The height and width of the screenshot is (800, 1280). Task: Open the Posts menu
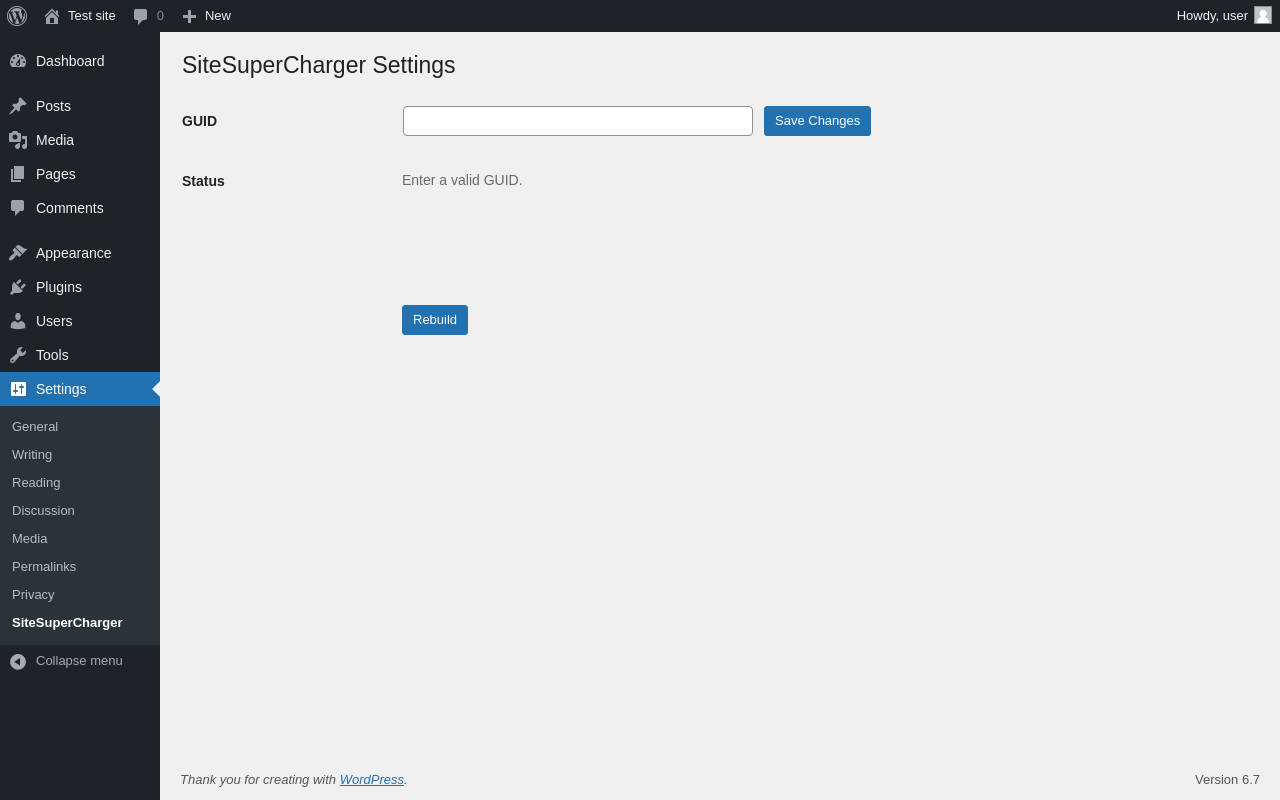(80, 106)
